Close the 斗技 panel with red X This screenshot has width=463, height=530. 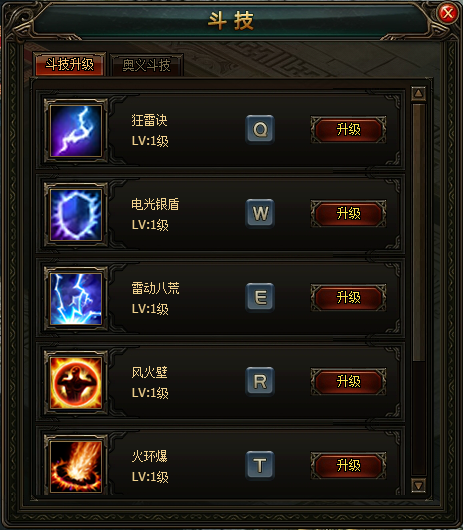(x=448, y=13)
